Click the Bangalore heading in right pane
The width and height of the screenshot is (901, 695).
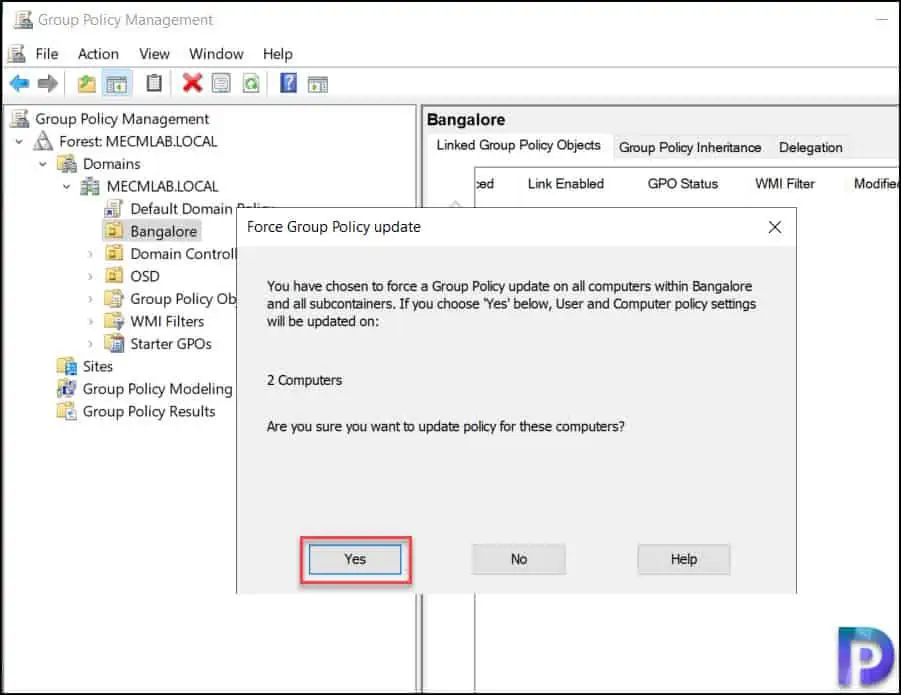[466, 120]
